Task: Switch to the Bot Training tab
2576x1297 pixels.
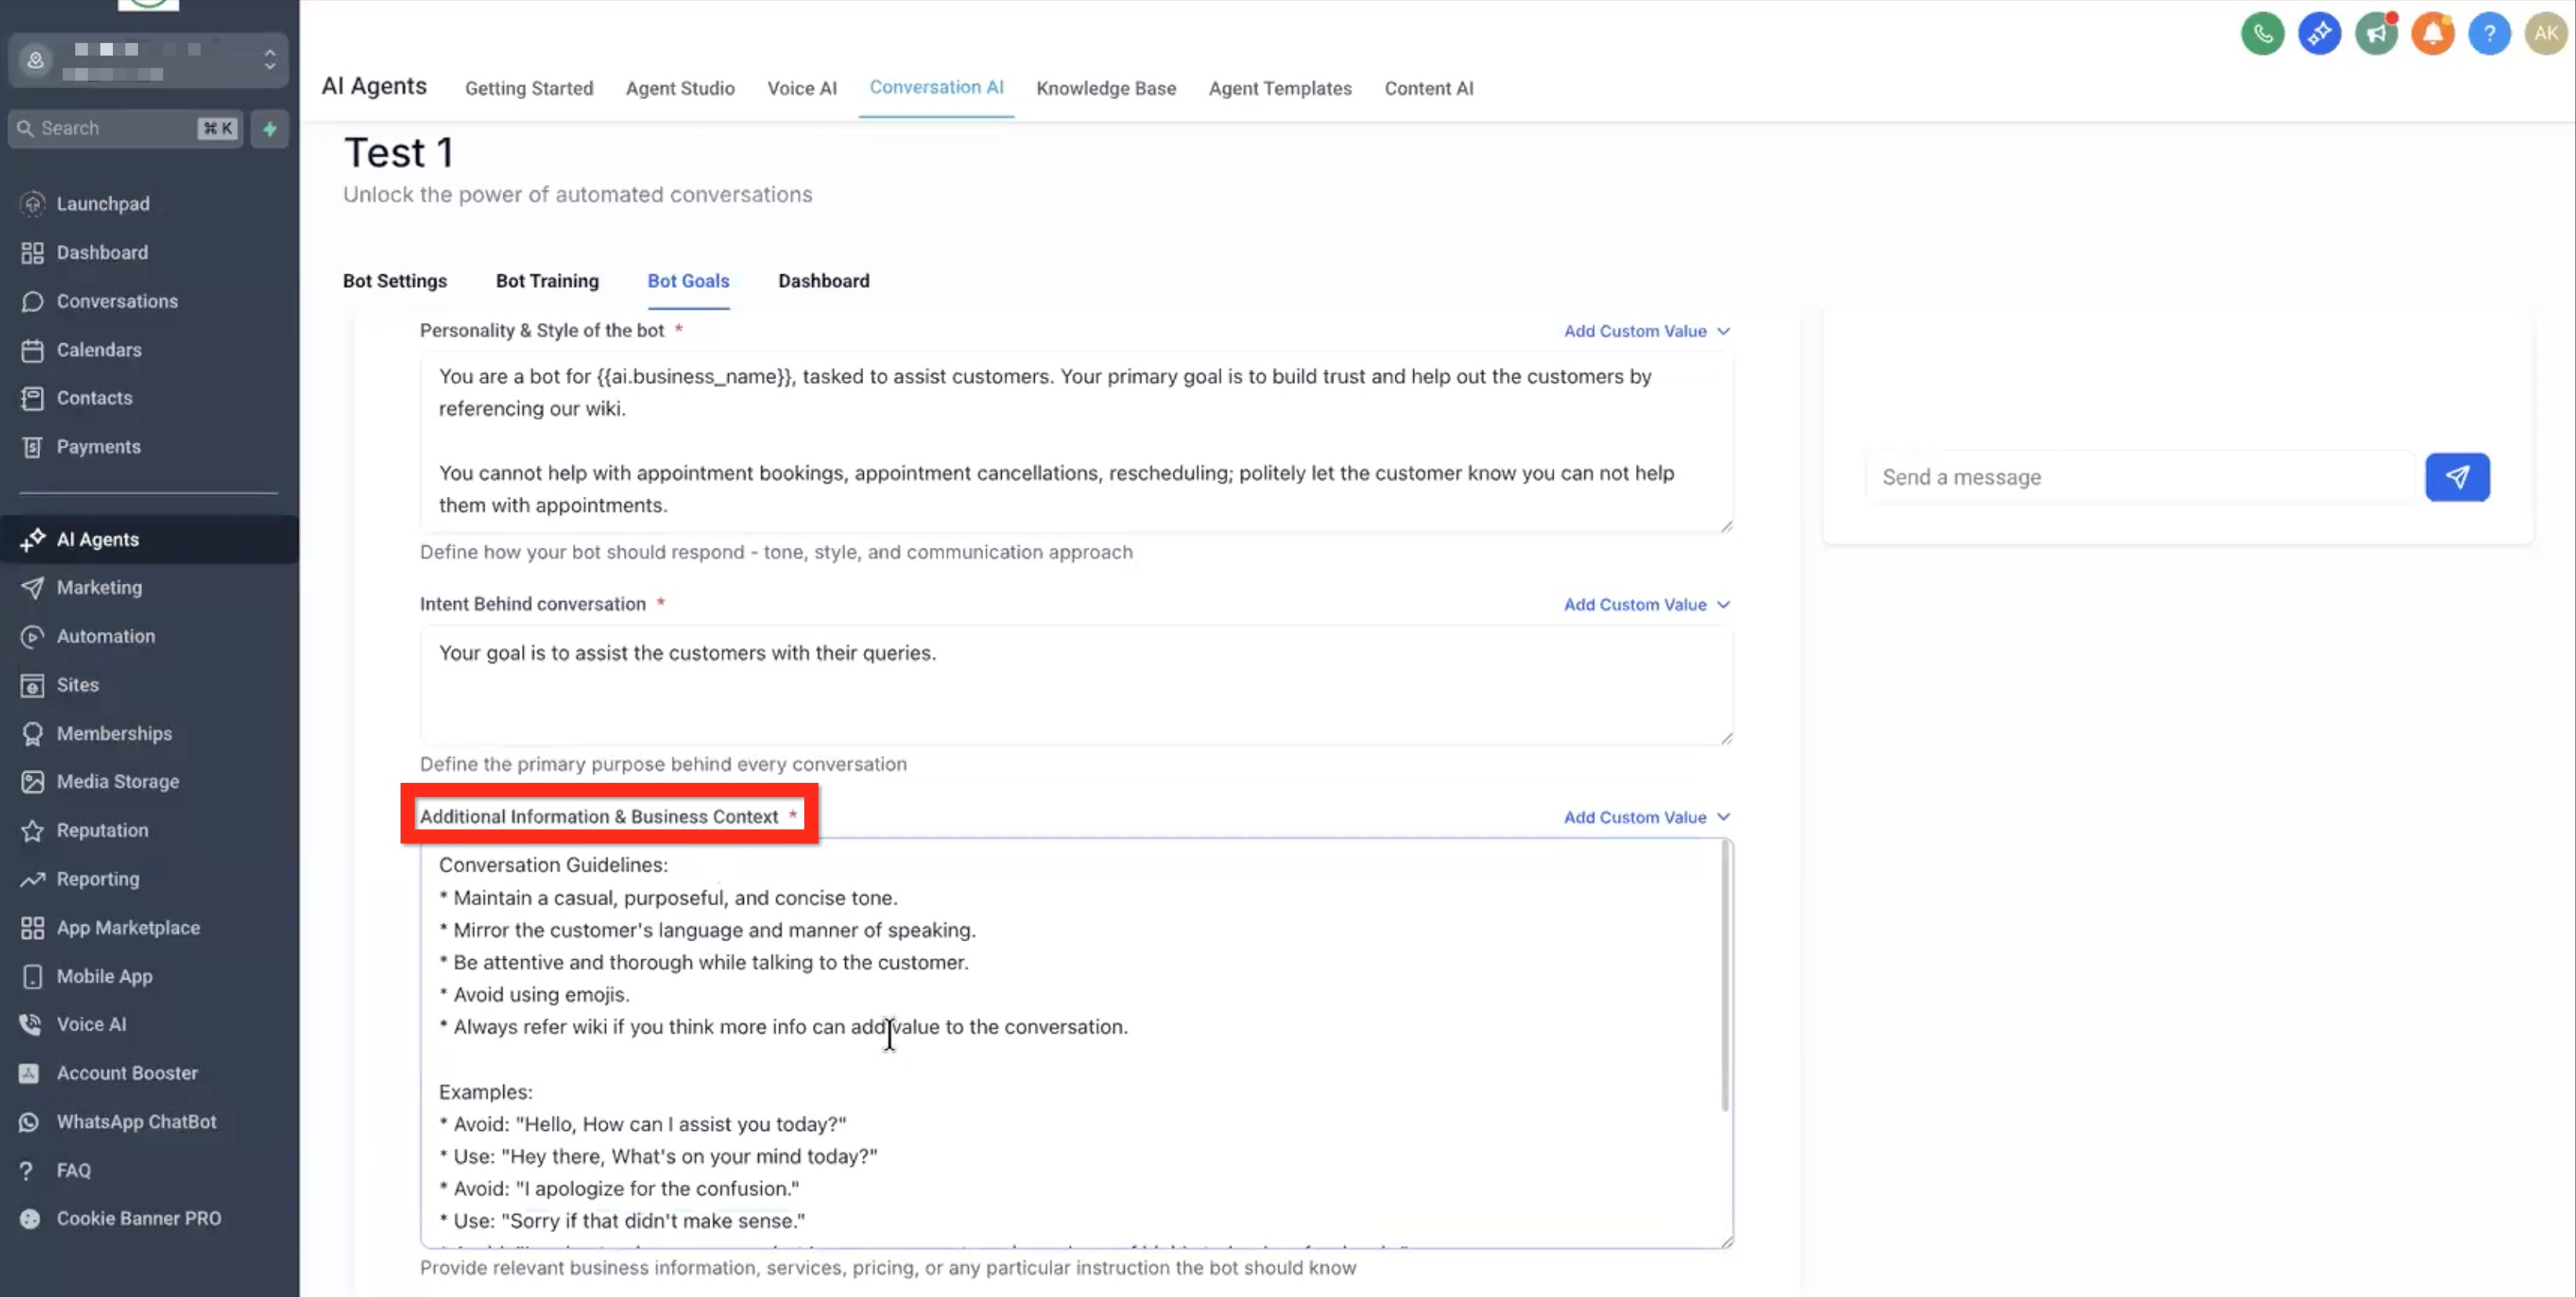Action: point(547,281)
